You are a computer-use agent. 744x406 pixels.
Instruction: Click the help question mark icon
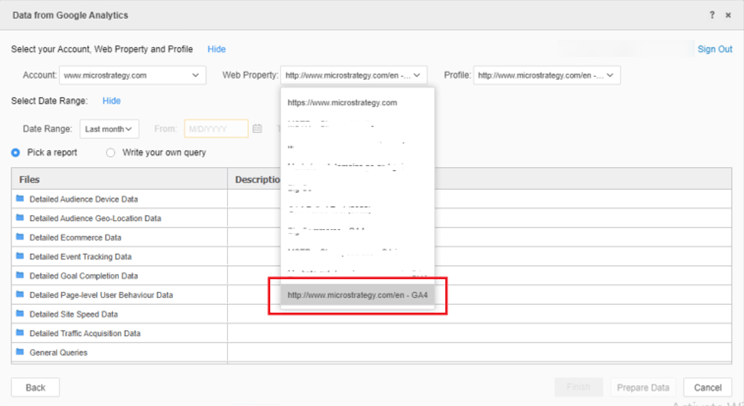[712, 15]
